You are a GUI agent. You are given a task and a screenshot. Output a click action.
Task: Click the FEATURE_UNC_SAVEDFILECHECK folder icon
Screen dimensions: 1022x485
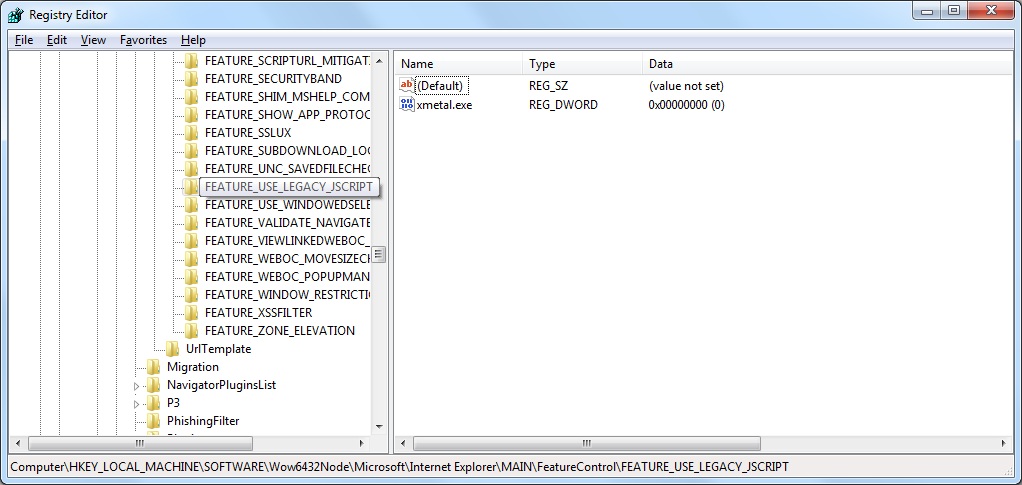191,169
